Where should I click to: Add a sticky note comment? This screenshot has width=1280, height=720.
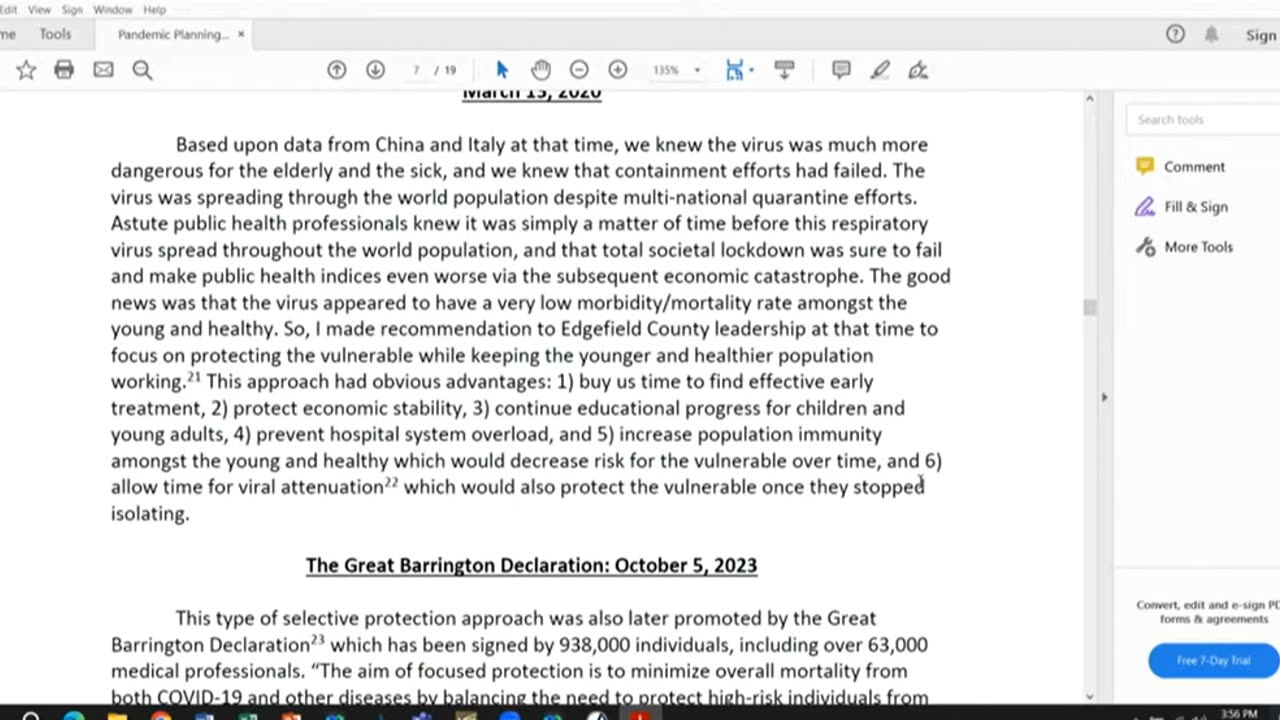(x=841, y=70)
